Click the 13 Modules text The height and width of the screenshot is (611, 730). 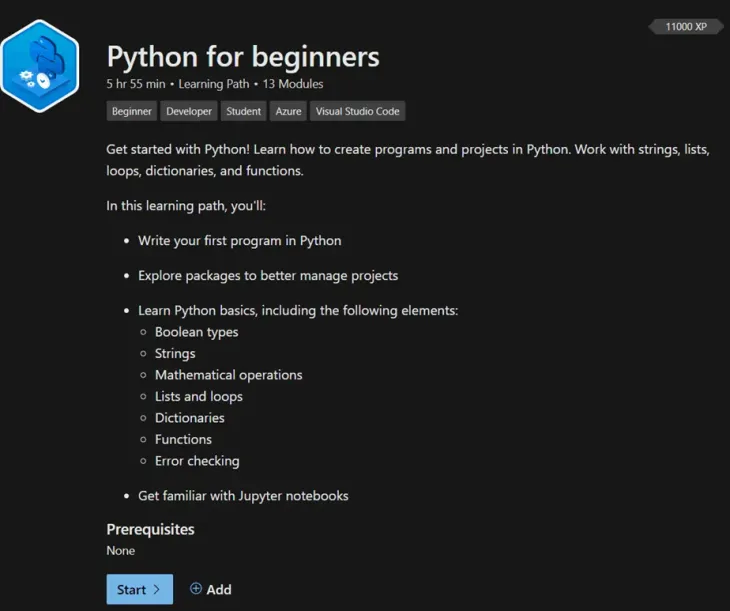pos(293,84)
